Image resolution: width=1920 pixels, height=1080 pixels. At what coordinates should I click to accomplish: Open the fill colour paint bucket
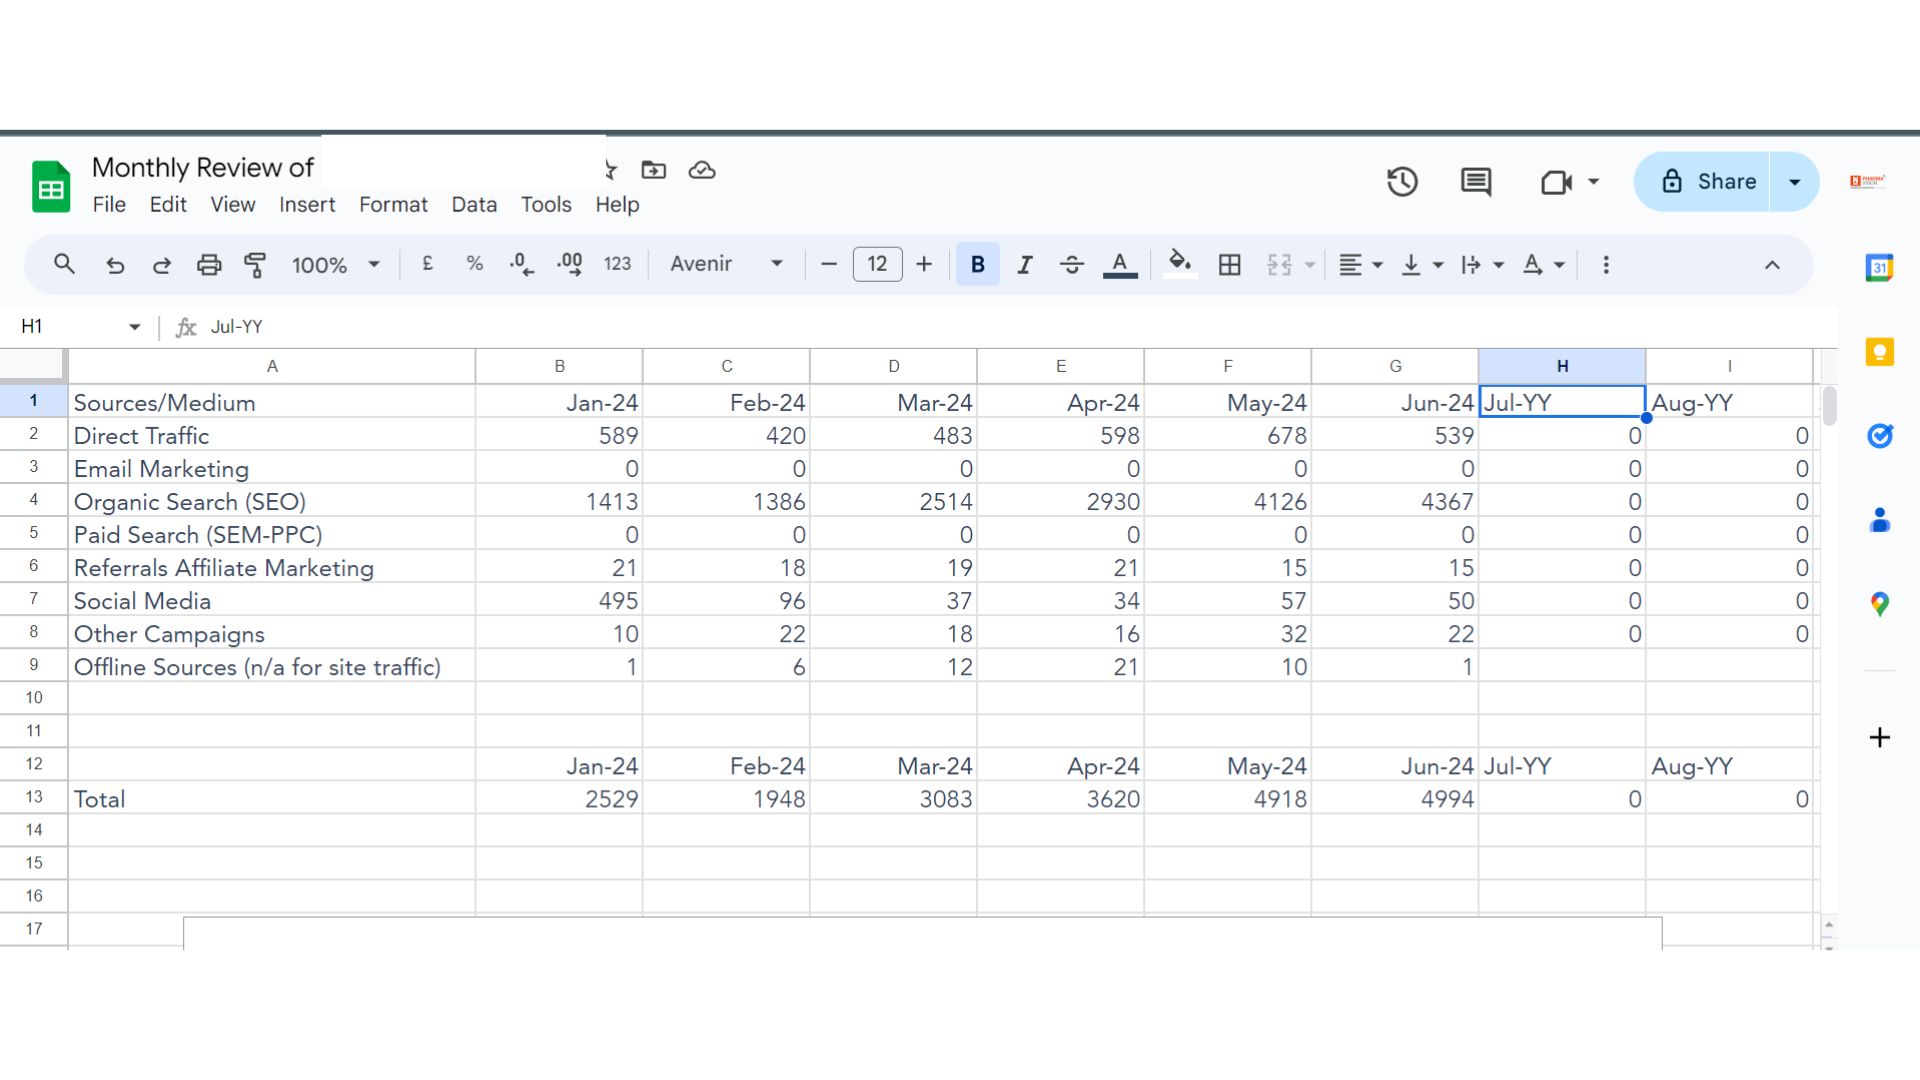click(x=1180, y=264)
